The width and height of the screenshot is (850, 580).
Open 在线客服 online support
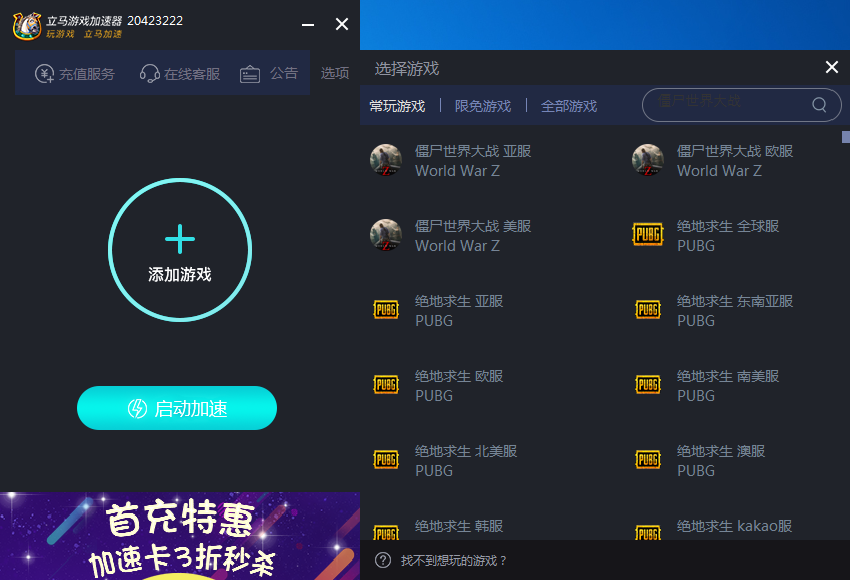[x=180, y=73]
